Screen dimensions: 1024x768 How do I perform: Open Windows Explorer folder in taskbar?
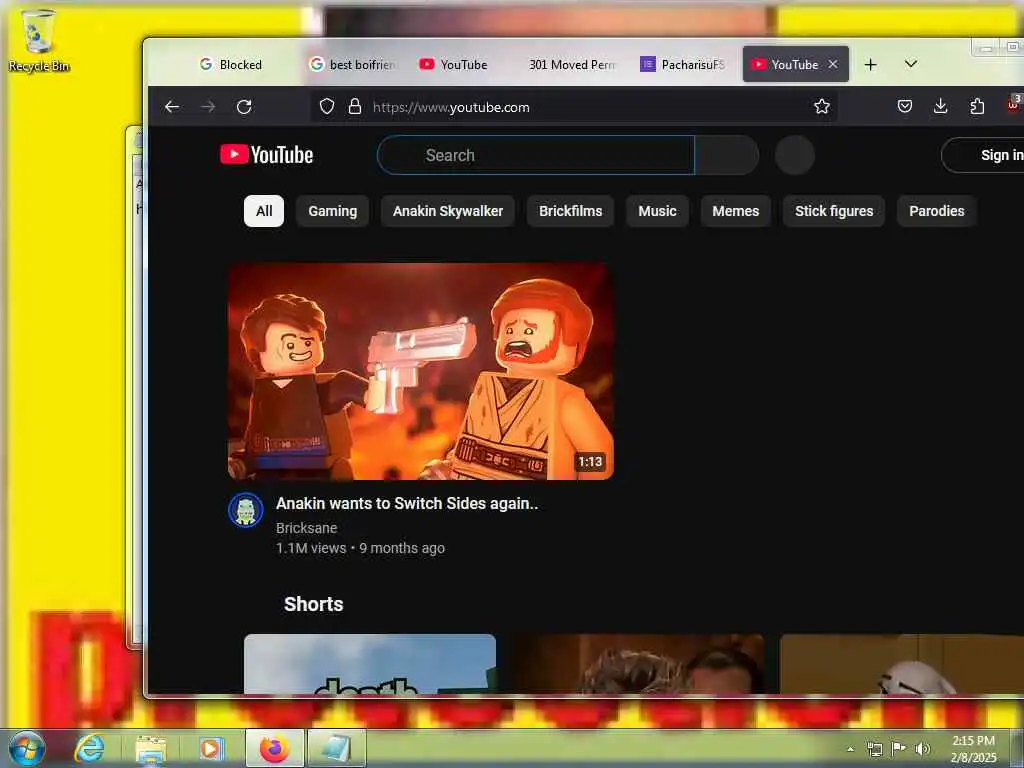click(x=151, y=750)
